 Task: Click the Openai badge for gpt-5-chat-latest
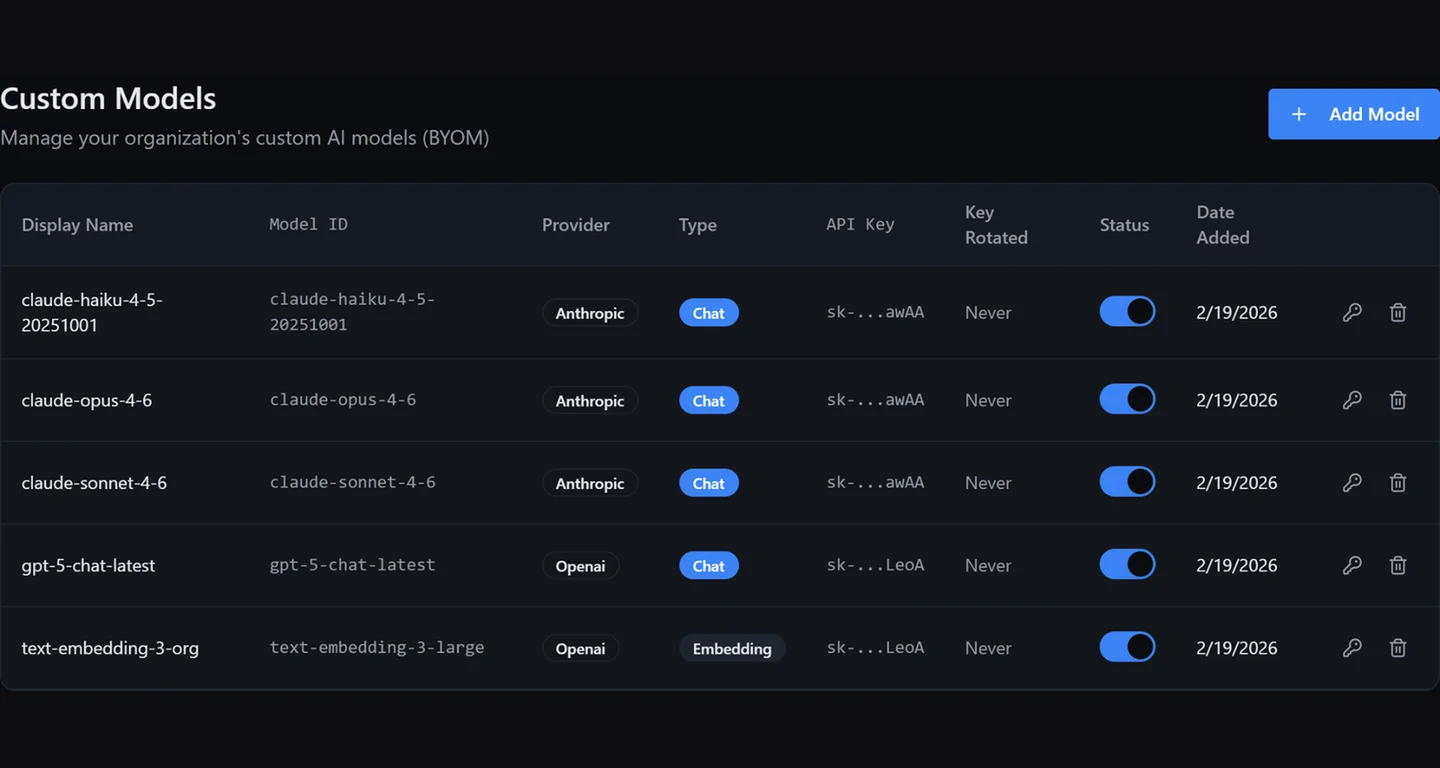(x=580, y=566)
